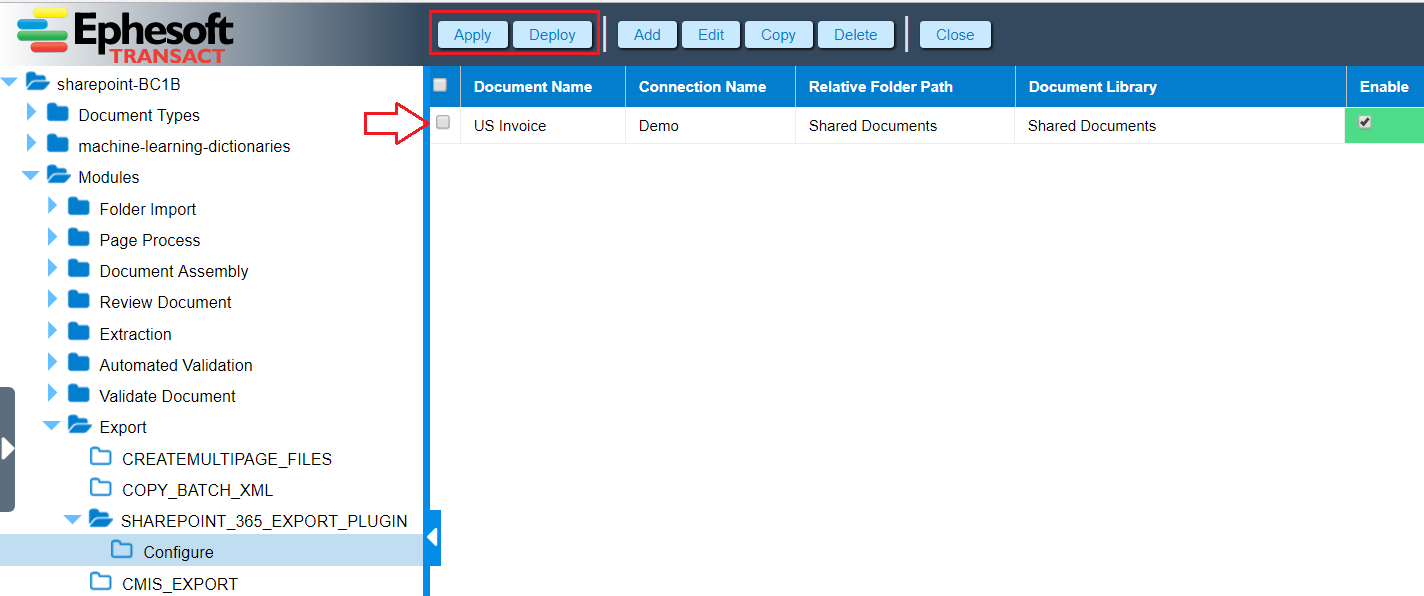Click the SHAREPOINT_365_EXPORT_PLUGIN folder icon
The height and width of the screenshot is (596, 1424).
click(x=100, y=520)
